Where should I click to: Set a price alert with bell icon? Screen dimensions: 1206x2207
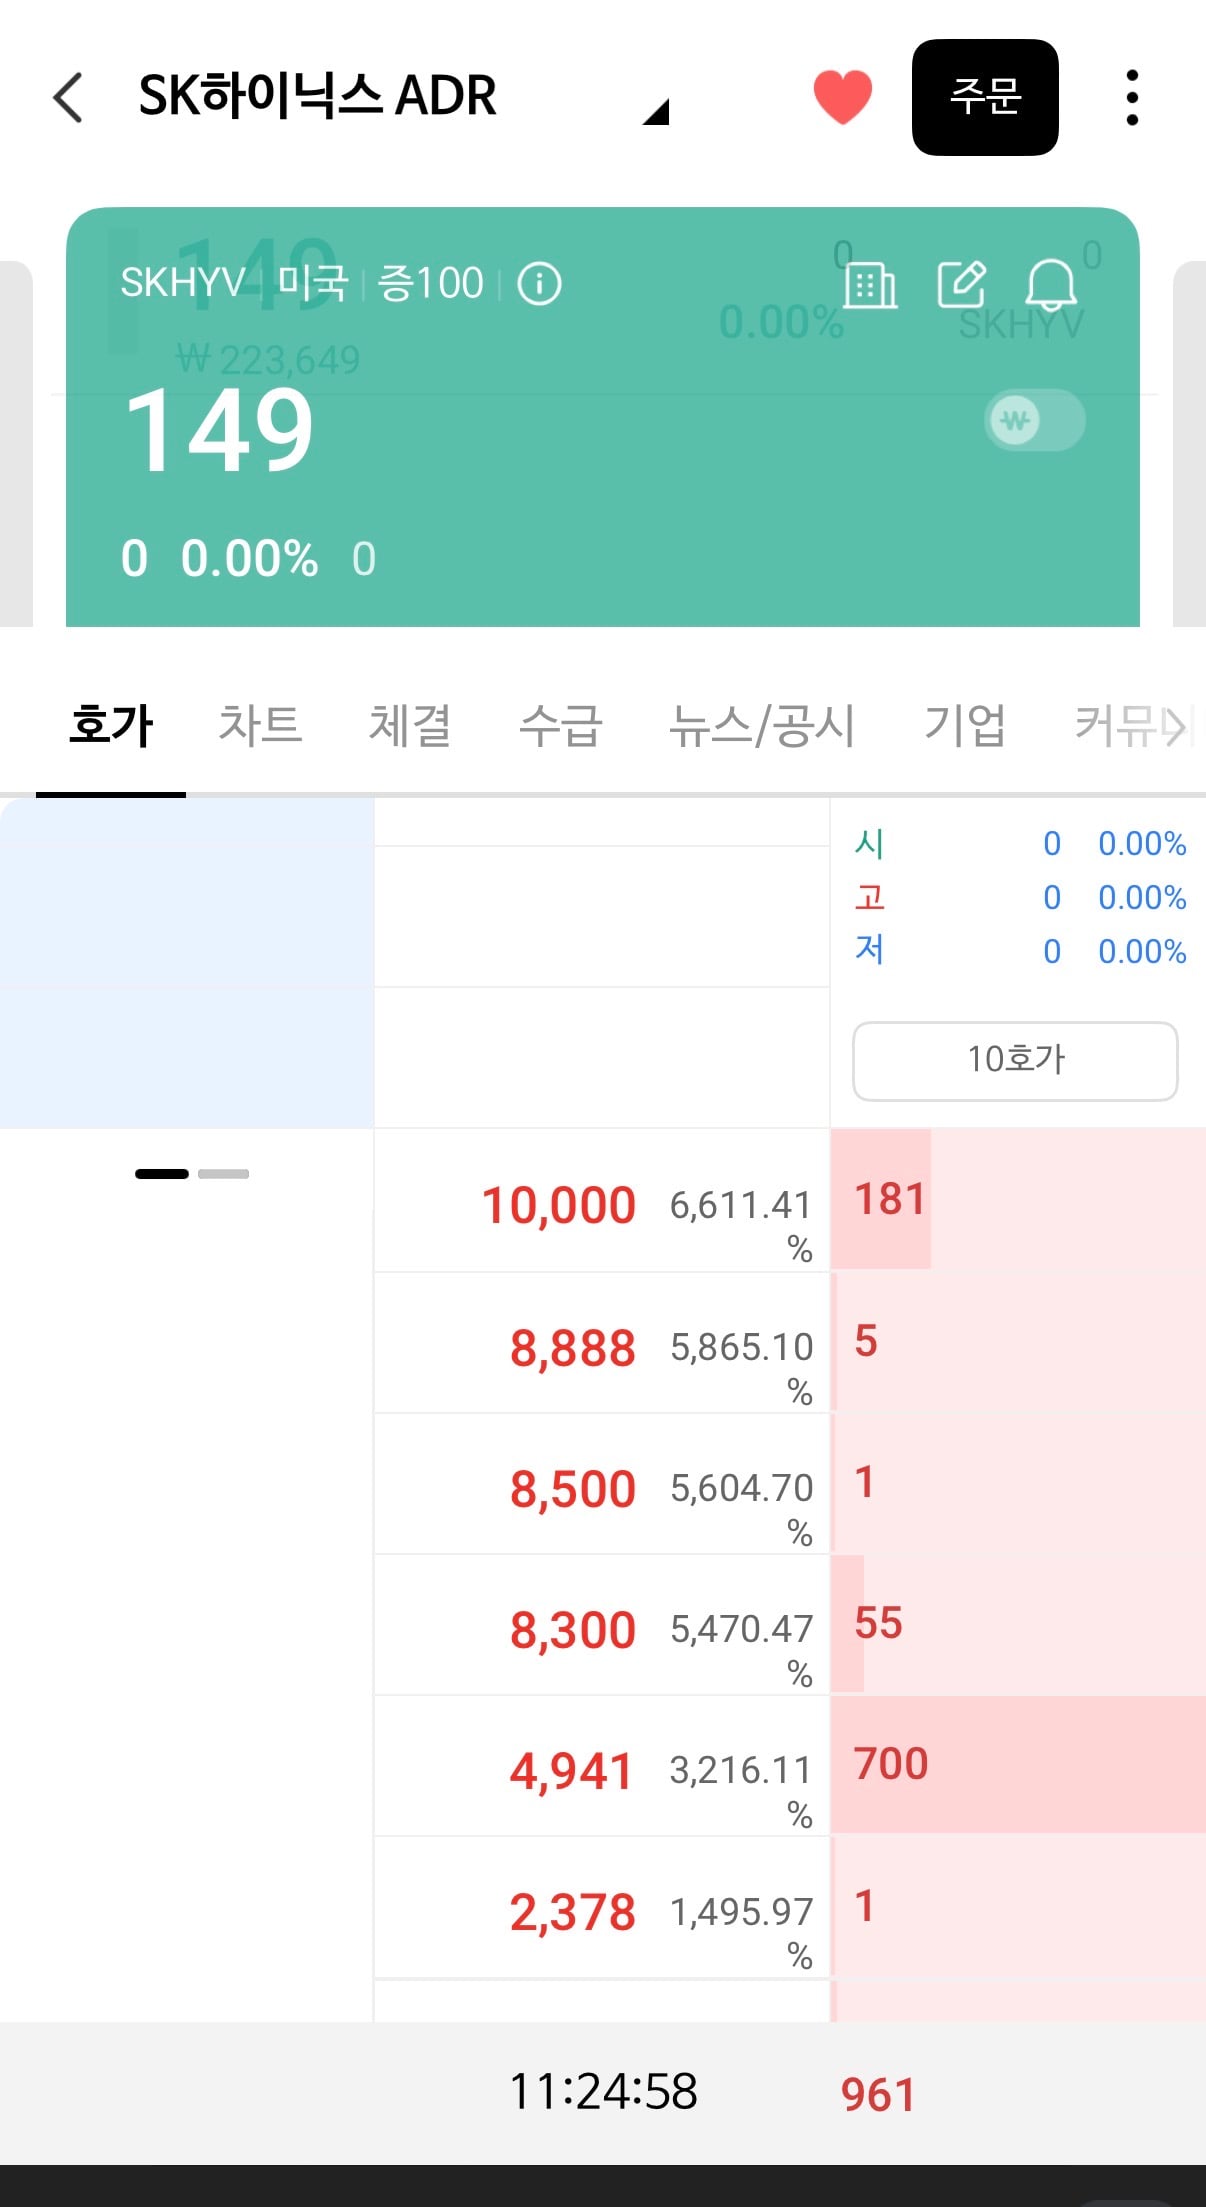coord(1051,285)
